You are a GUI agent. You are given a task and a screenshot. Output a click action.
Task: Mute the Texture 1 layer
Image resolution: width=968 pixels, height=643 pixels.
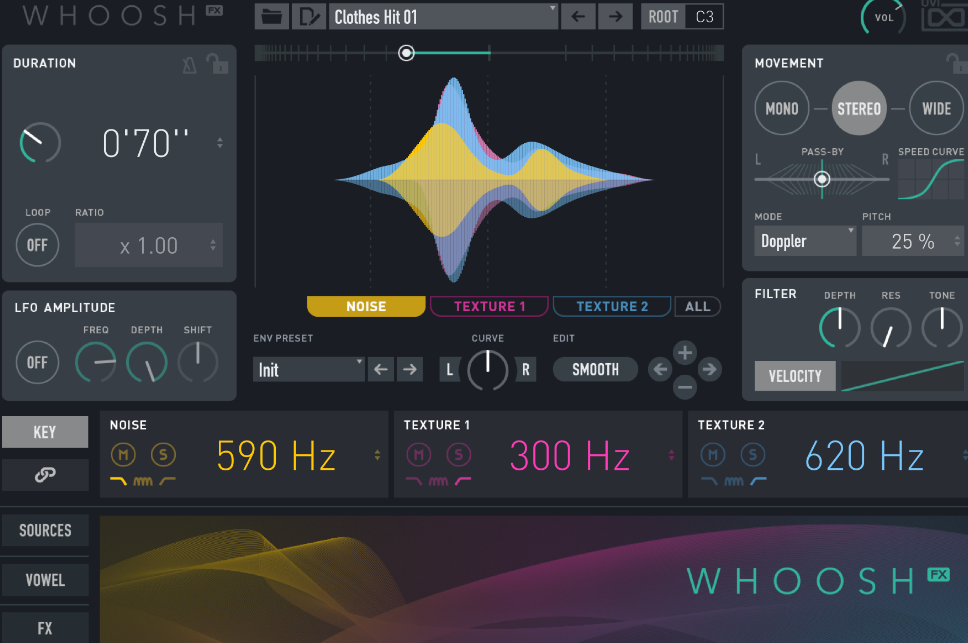click(419, 455)
